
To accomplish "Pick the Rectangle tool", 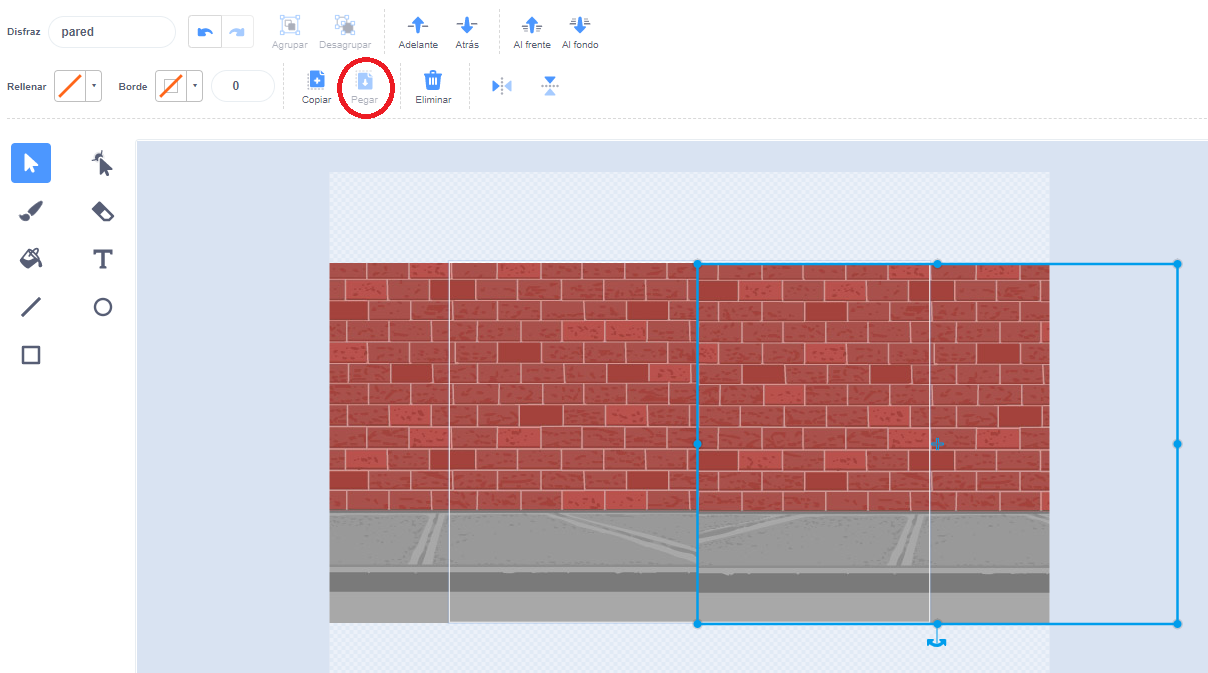I will (31, 355).
